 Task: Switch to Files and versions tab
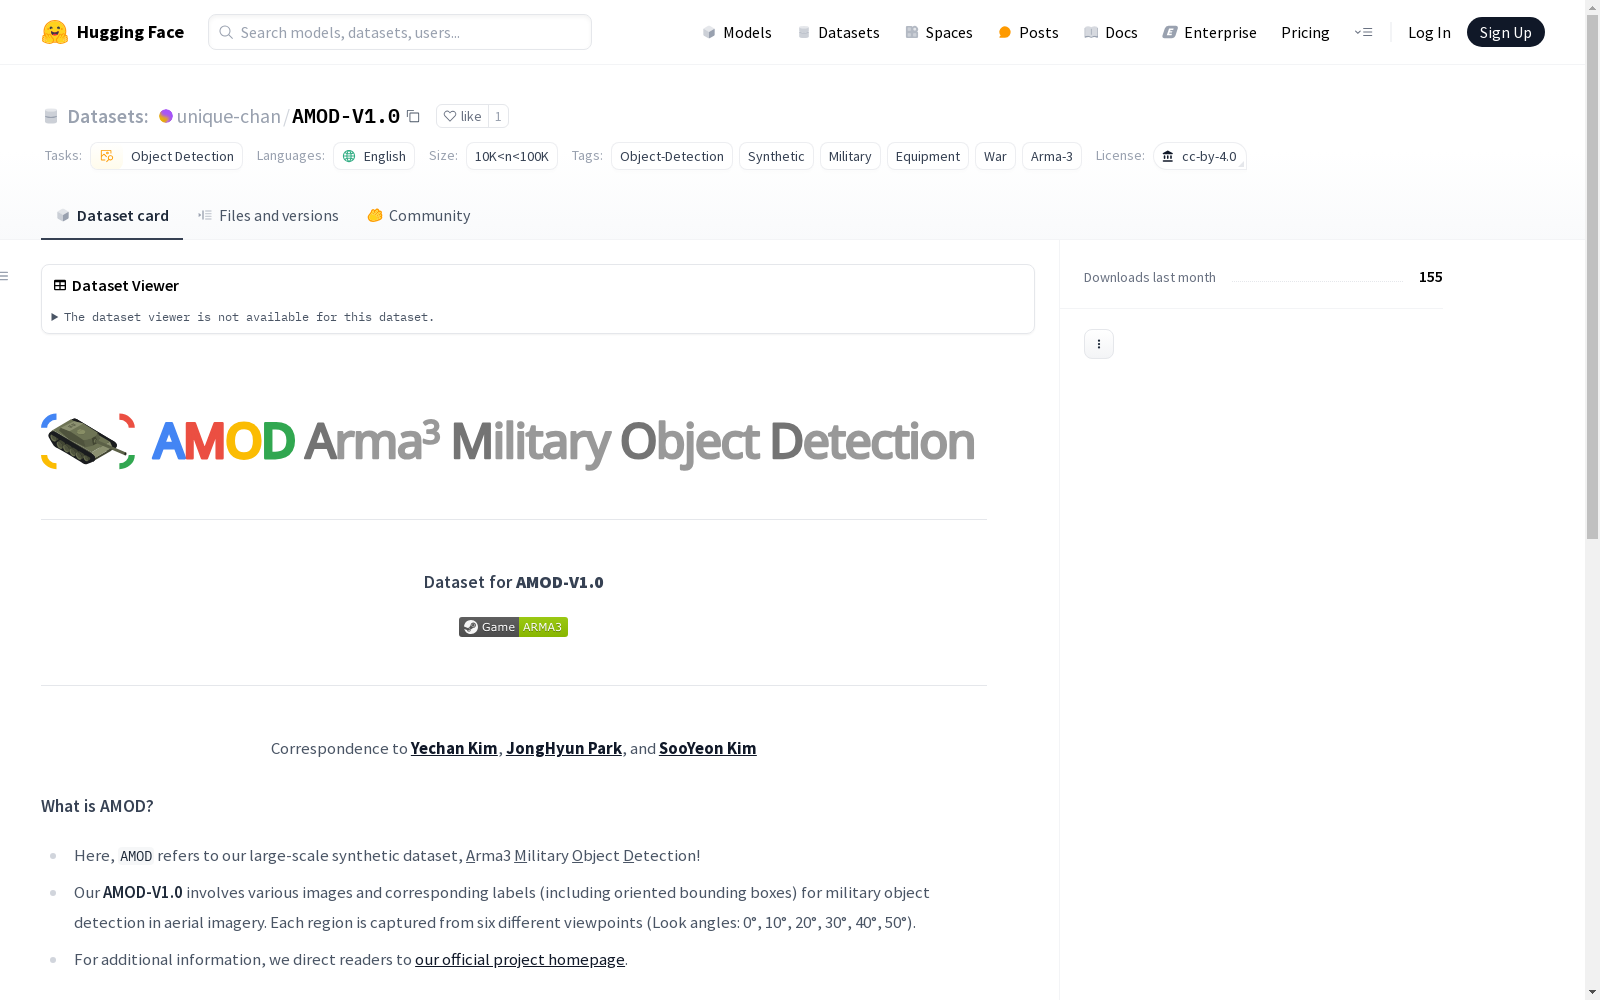(268, 215)
